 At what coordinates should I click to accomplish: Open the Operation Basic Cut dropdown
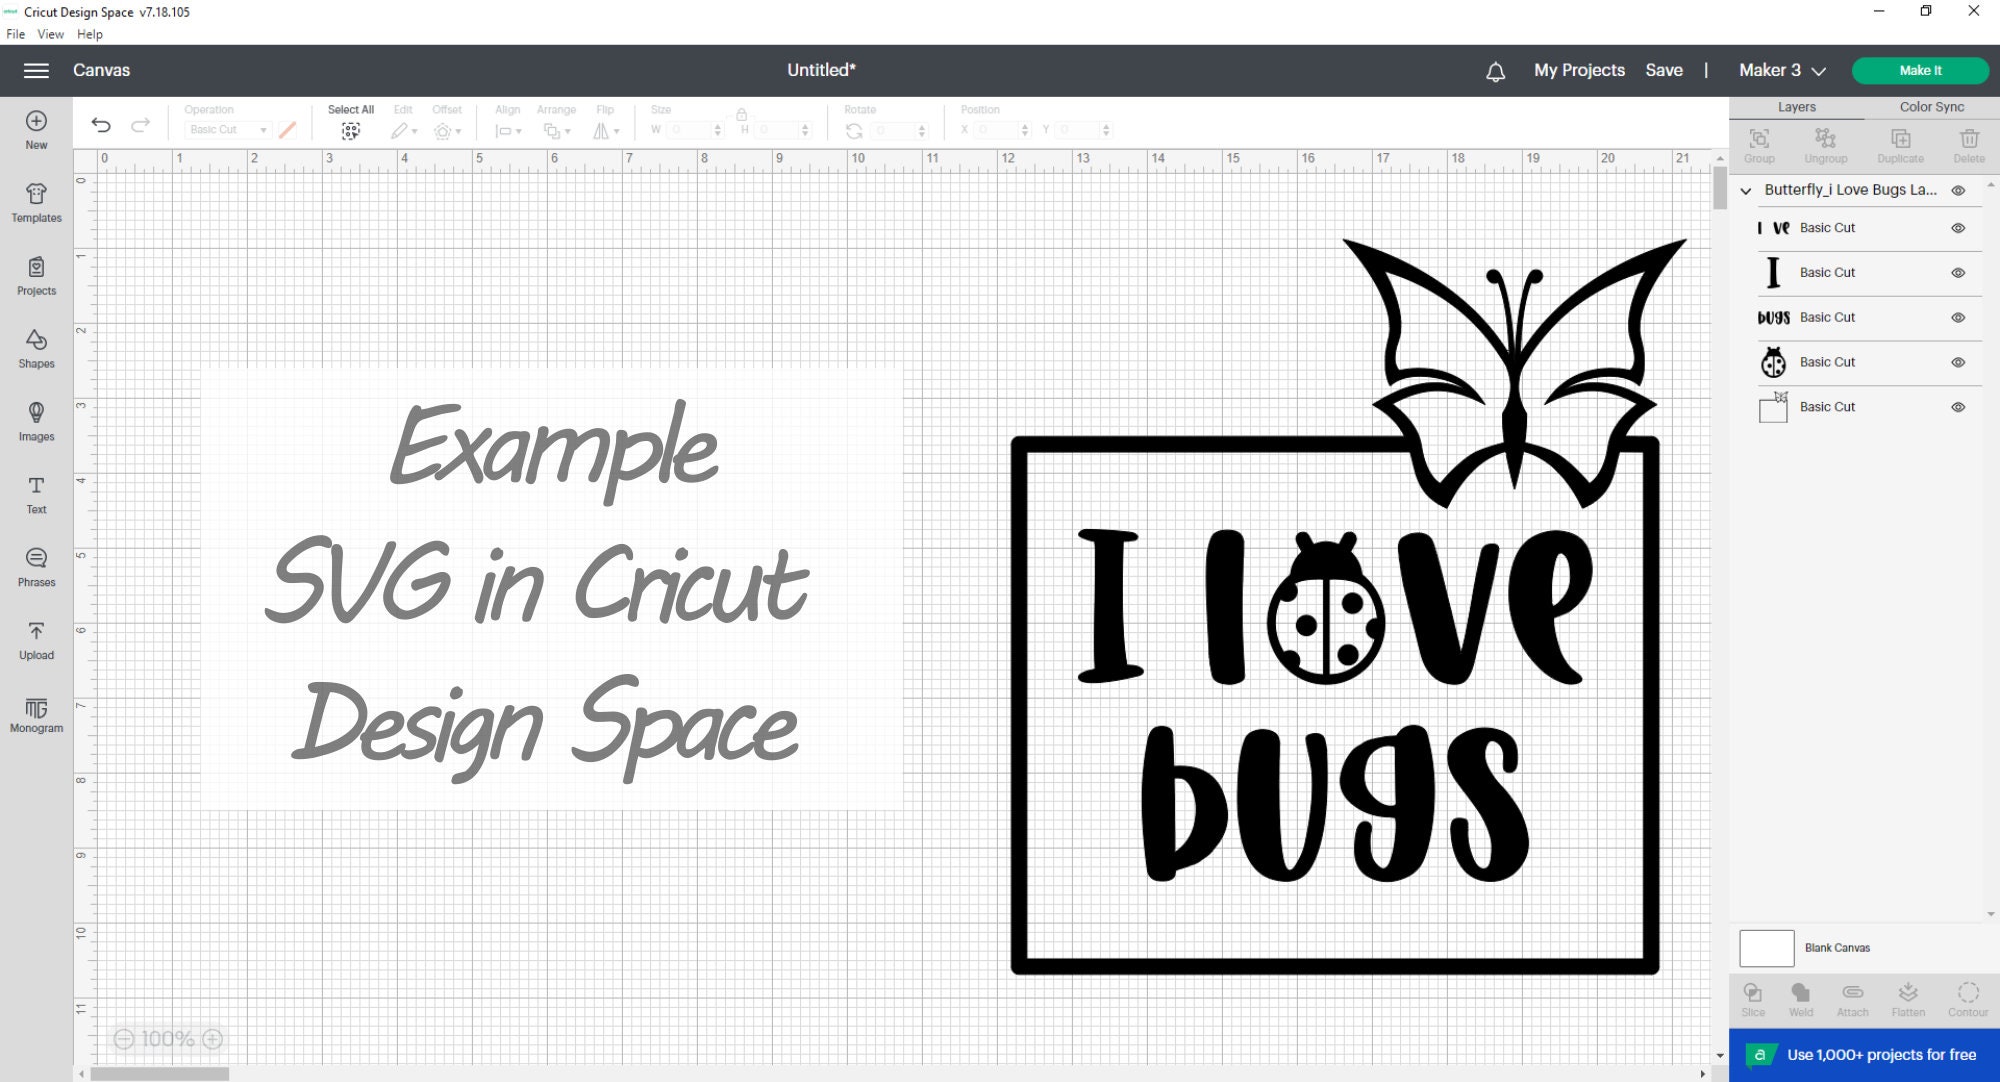pyautogui.click(x=228, y=130)
